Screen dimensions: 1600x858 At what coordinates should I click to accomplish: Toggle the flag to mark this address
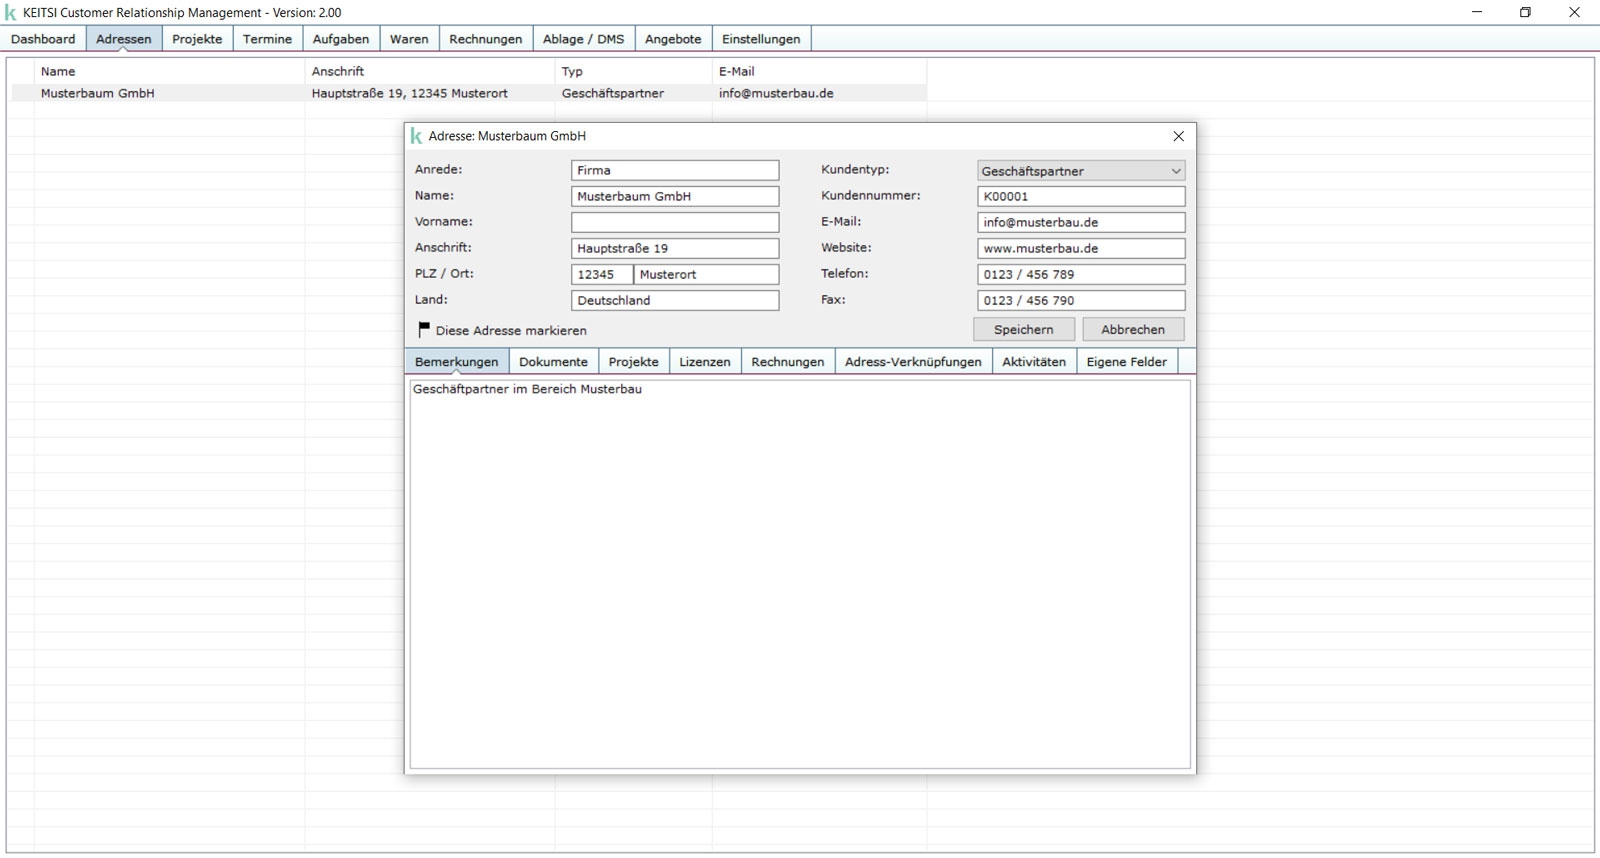[423, 329]
